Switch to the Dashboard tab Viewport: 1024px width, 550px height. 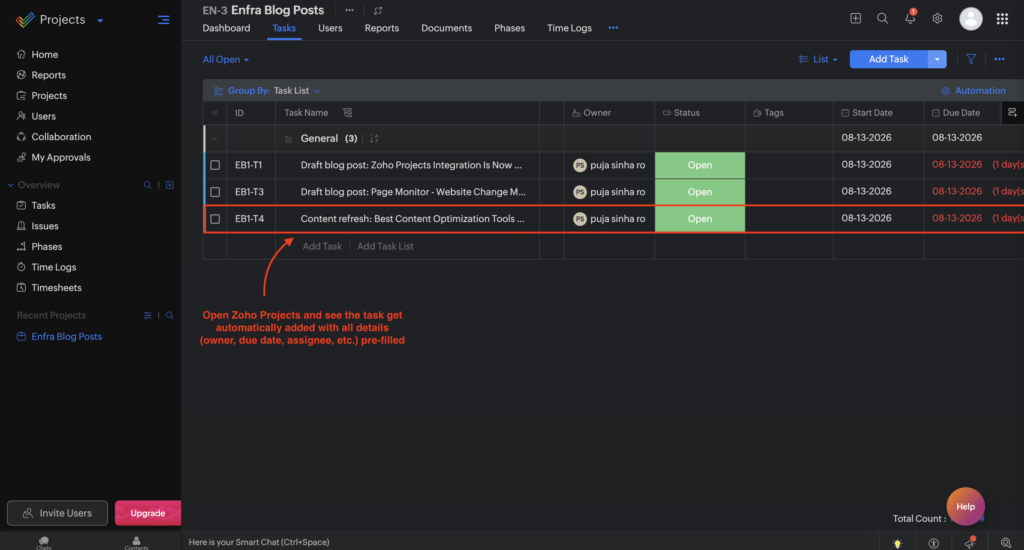226,28
